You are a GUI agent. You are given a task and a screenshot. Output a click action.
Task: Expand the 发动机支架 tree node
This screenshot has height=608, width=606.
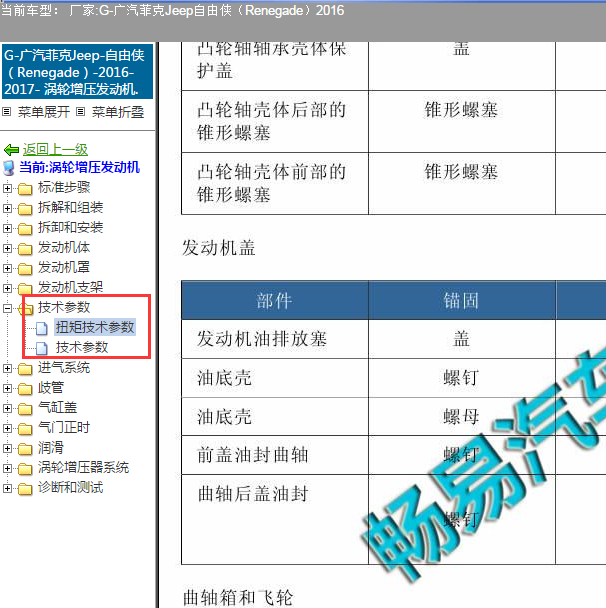7,288
